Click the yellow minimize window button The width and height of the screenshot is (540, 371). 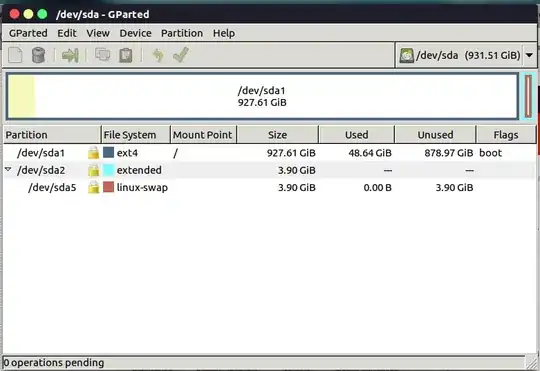tap(28, 14)
